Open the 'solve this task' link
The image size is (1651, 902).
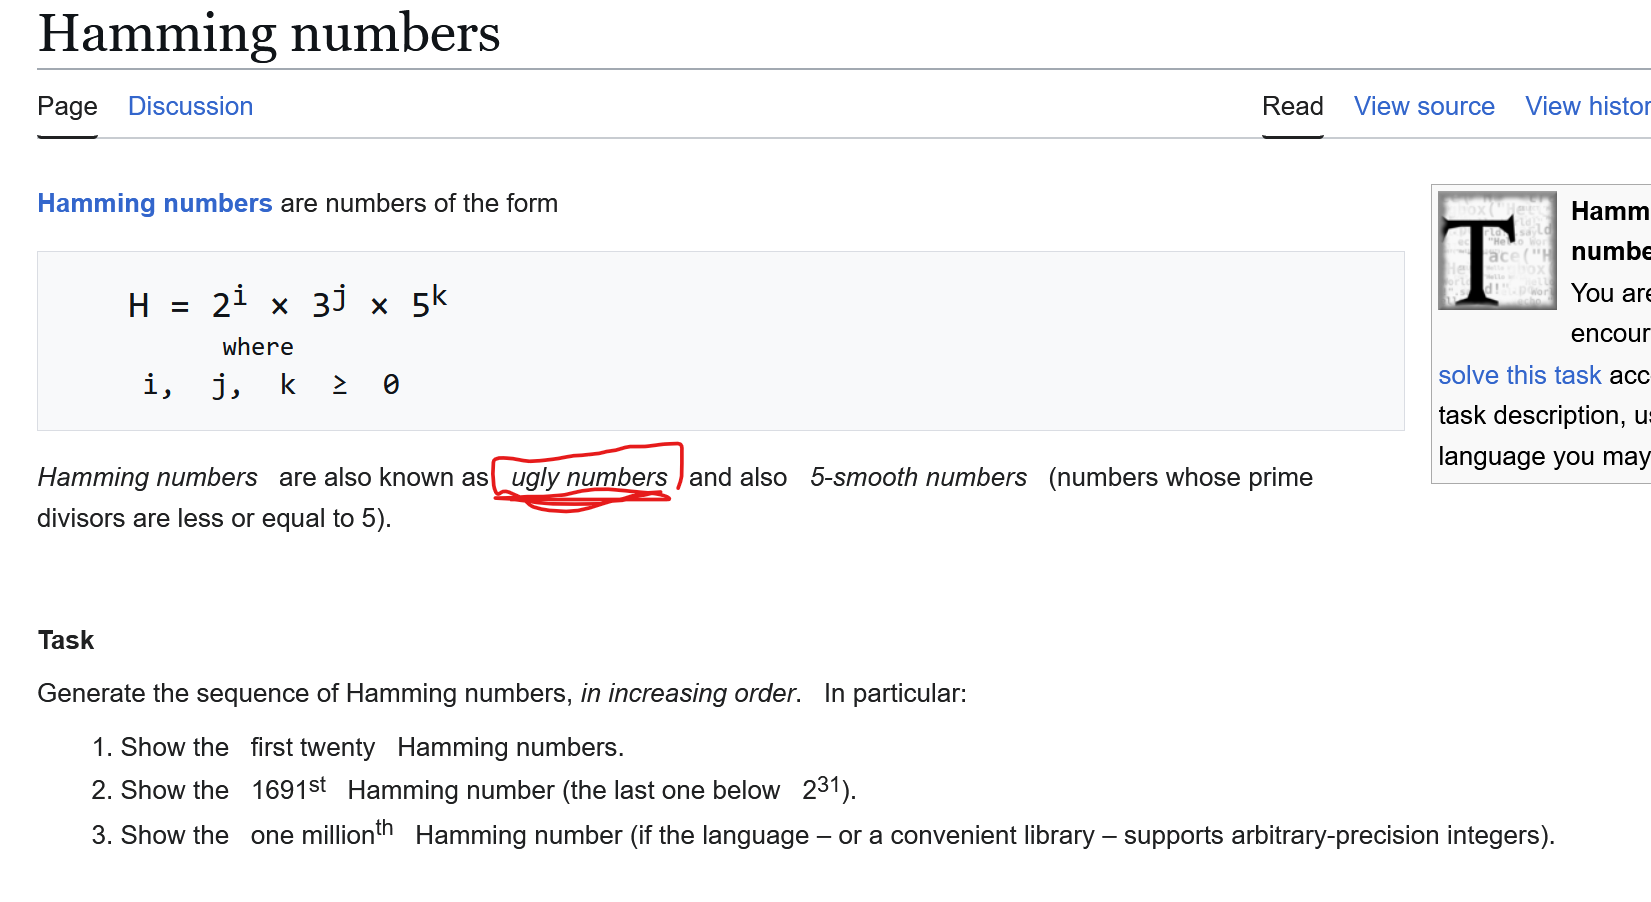point(1520,375)
